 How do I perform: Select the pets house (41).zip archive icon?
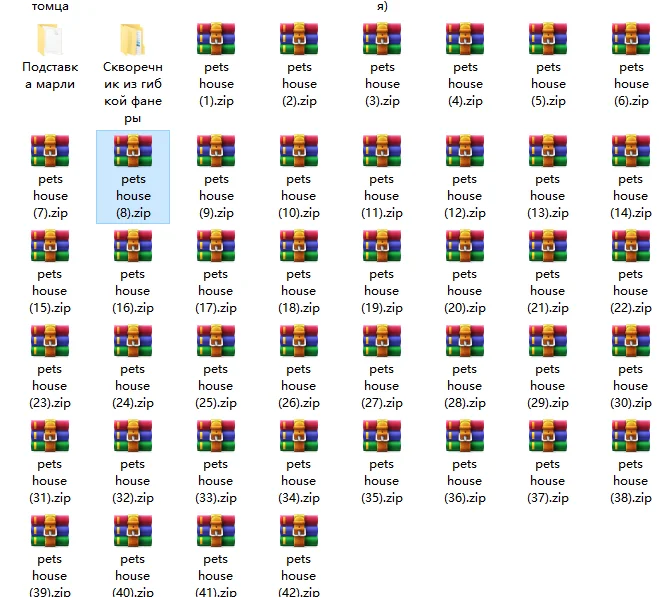(x=216, y=531)
